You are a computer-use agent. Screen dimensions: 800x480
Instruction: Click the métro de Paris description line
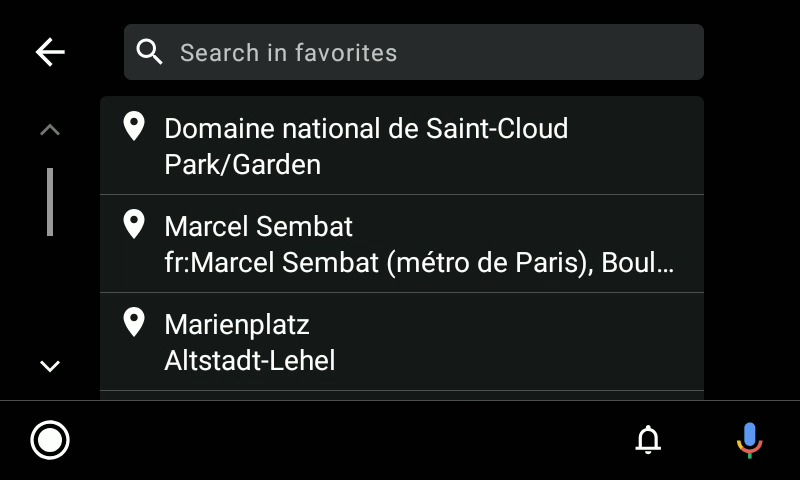pos(419,263)
